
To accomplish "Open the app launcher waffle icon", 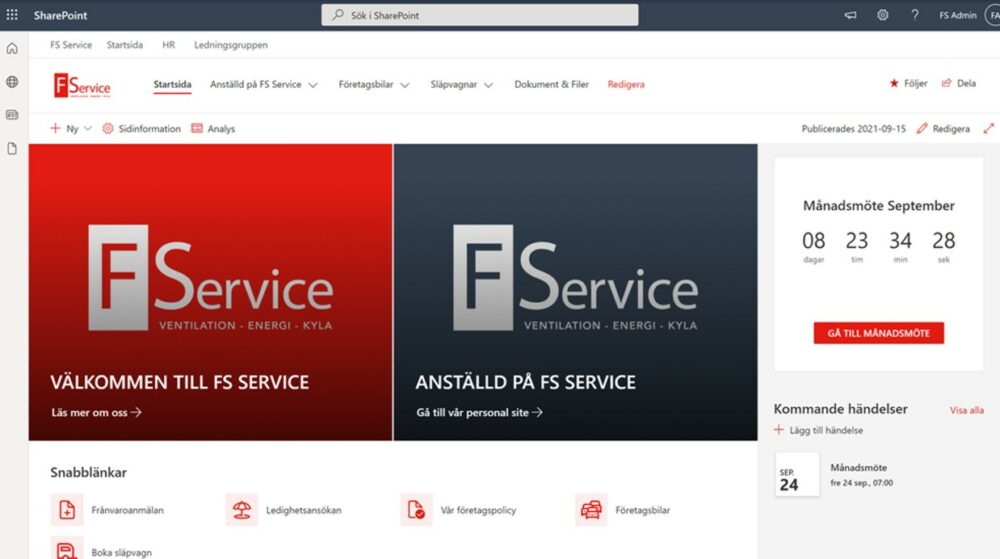I will (12, 15).
